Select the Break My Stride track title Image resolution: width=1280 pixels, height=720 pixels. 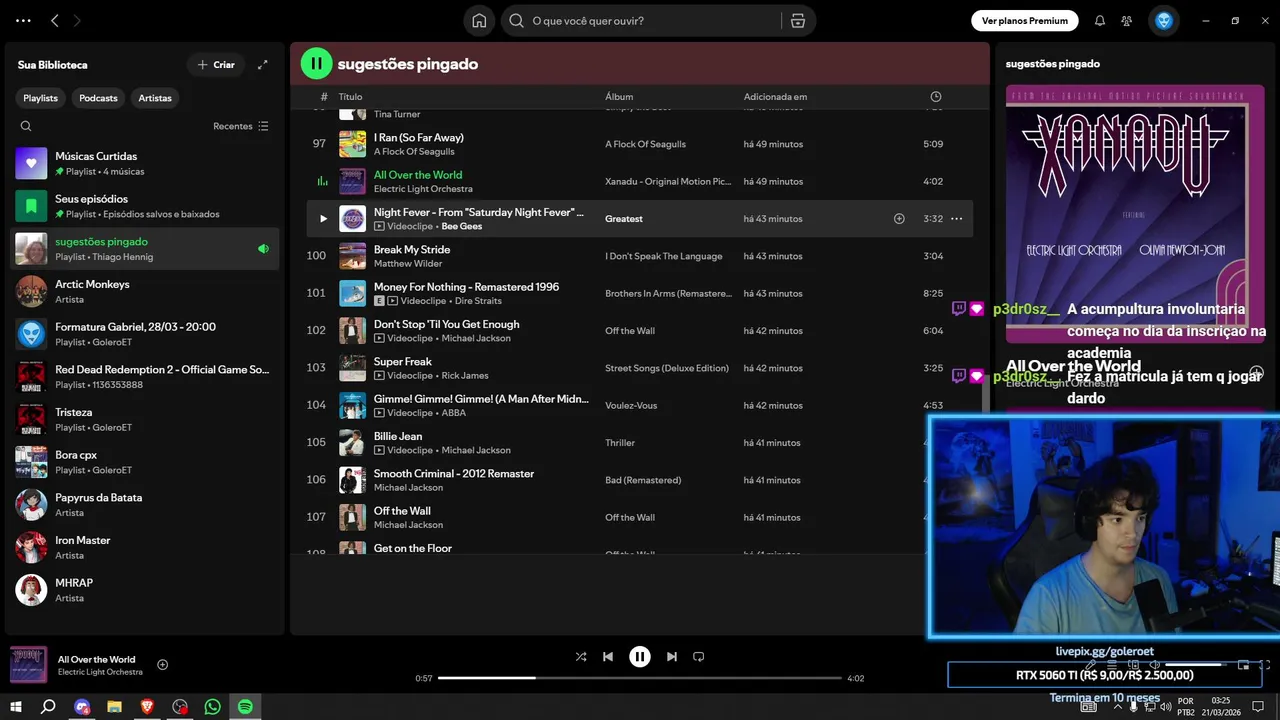[412, 250]
